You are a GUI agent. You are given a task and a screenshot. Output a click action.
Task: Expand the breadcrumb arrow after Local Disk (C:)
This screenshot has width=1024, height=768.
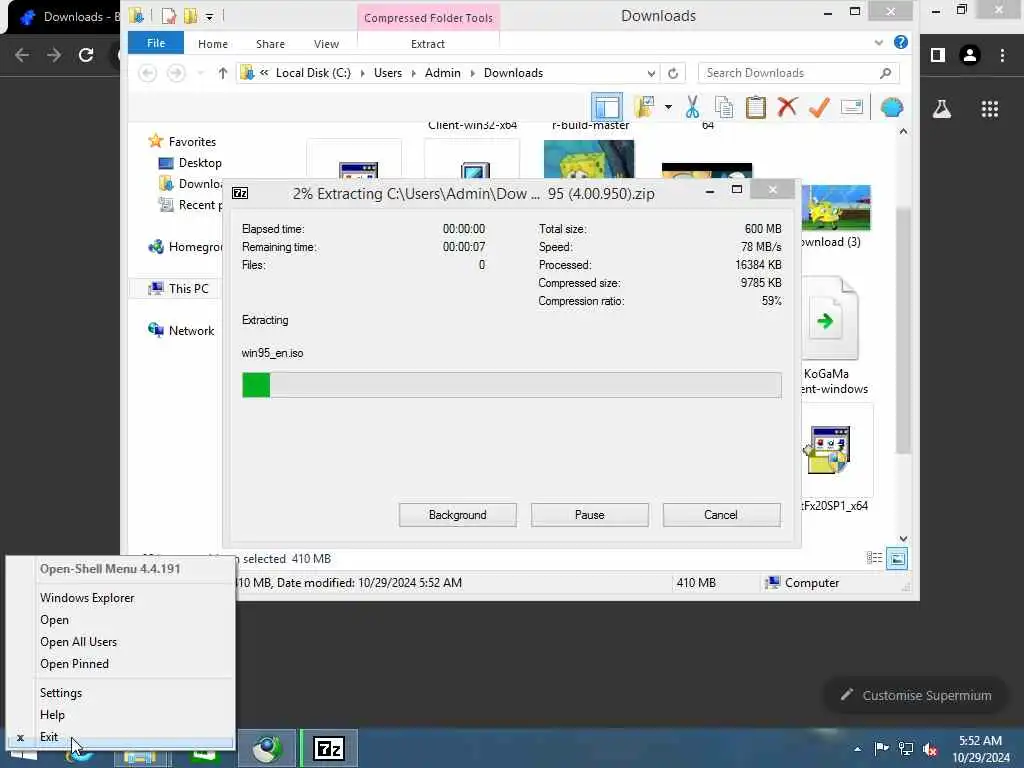pyautogui.click(x=362, y=73)
